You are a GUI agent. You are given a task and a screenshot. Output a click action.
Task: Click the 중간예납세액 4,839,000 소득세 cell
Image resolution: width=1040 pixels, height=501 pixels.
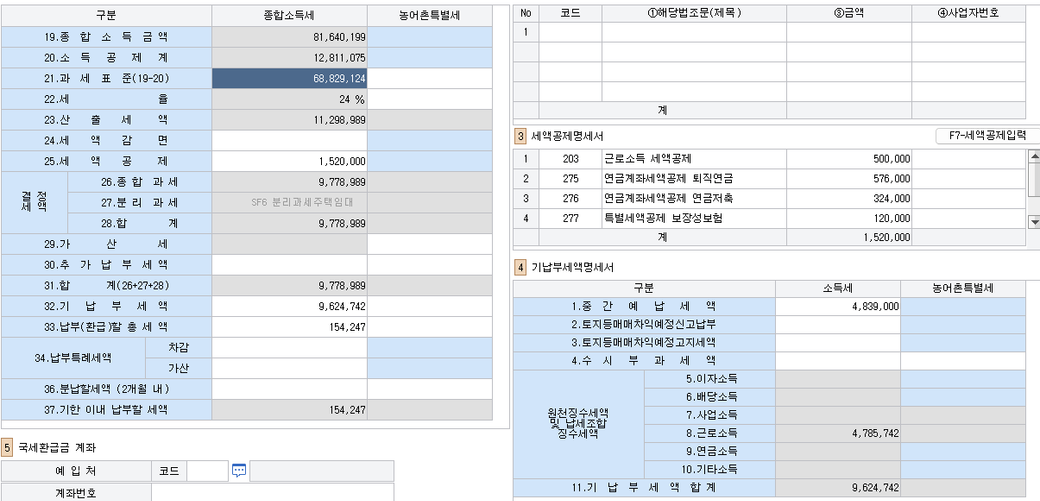[x=838, y=306]
